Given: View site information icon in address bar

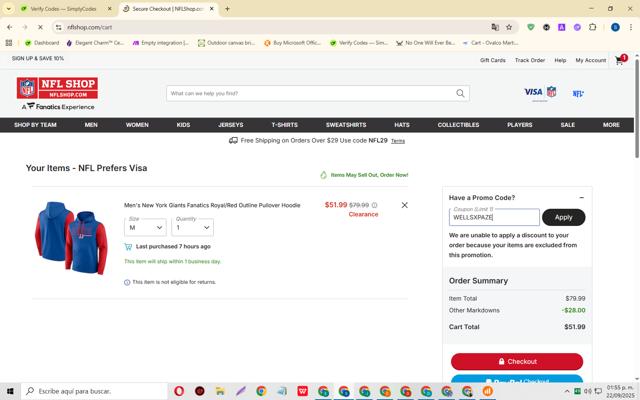Looking at the screenshot, I should [x=59, y=27].
